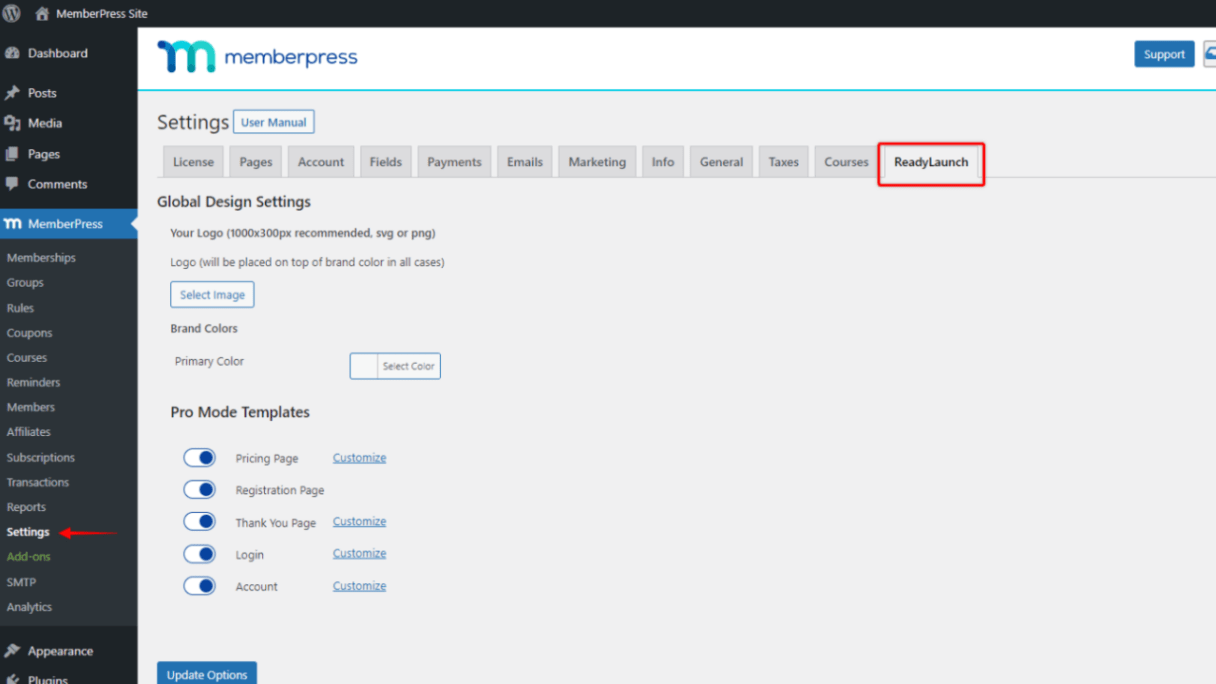Open the Info tab
This screenshot has width=1216, height=684.
point(663,162)
